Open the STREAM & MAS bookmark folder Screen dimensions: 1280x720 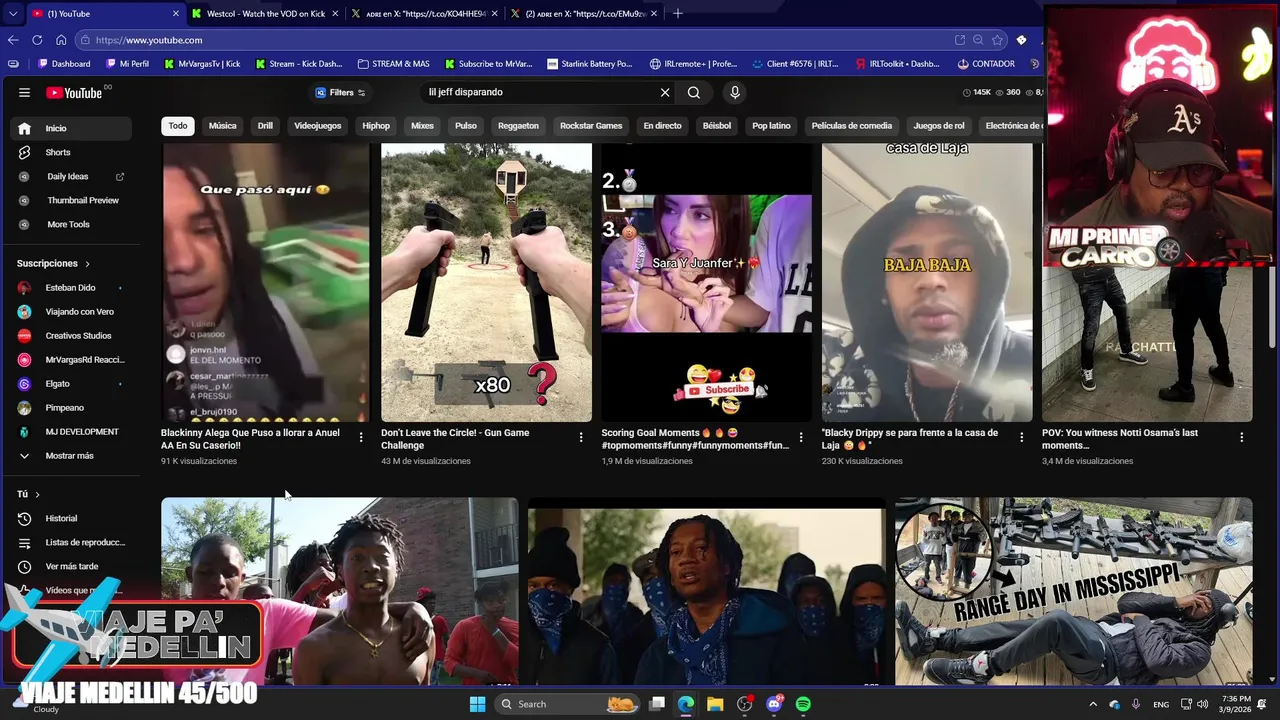[393, 64]
